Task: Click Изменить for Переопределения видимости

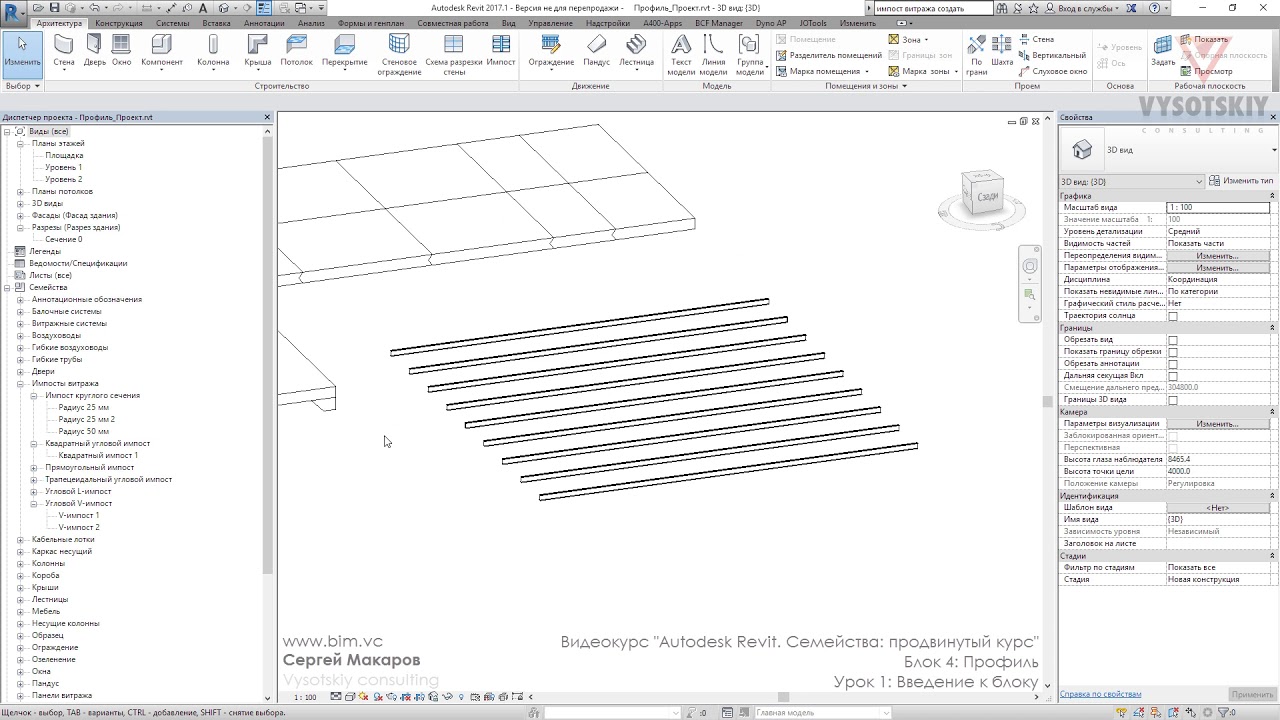Action: pyautogui.click(x=1217, y=256)
